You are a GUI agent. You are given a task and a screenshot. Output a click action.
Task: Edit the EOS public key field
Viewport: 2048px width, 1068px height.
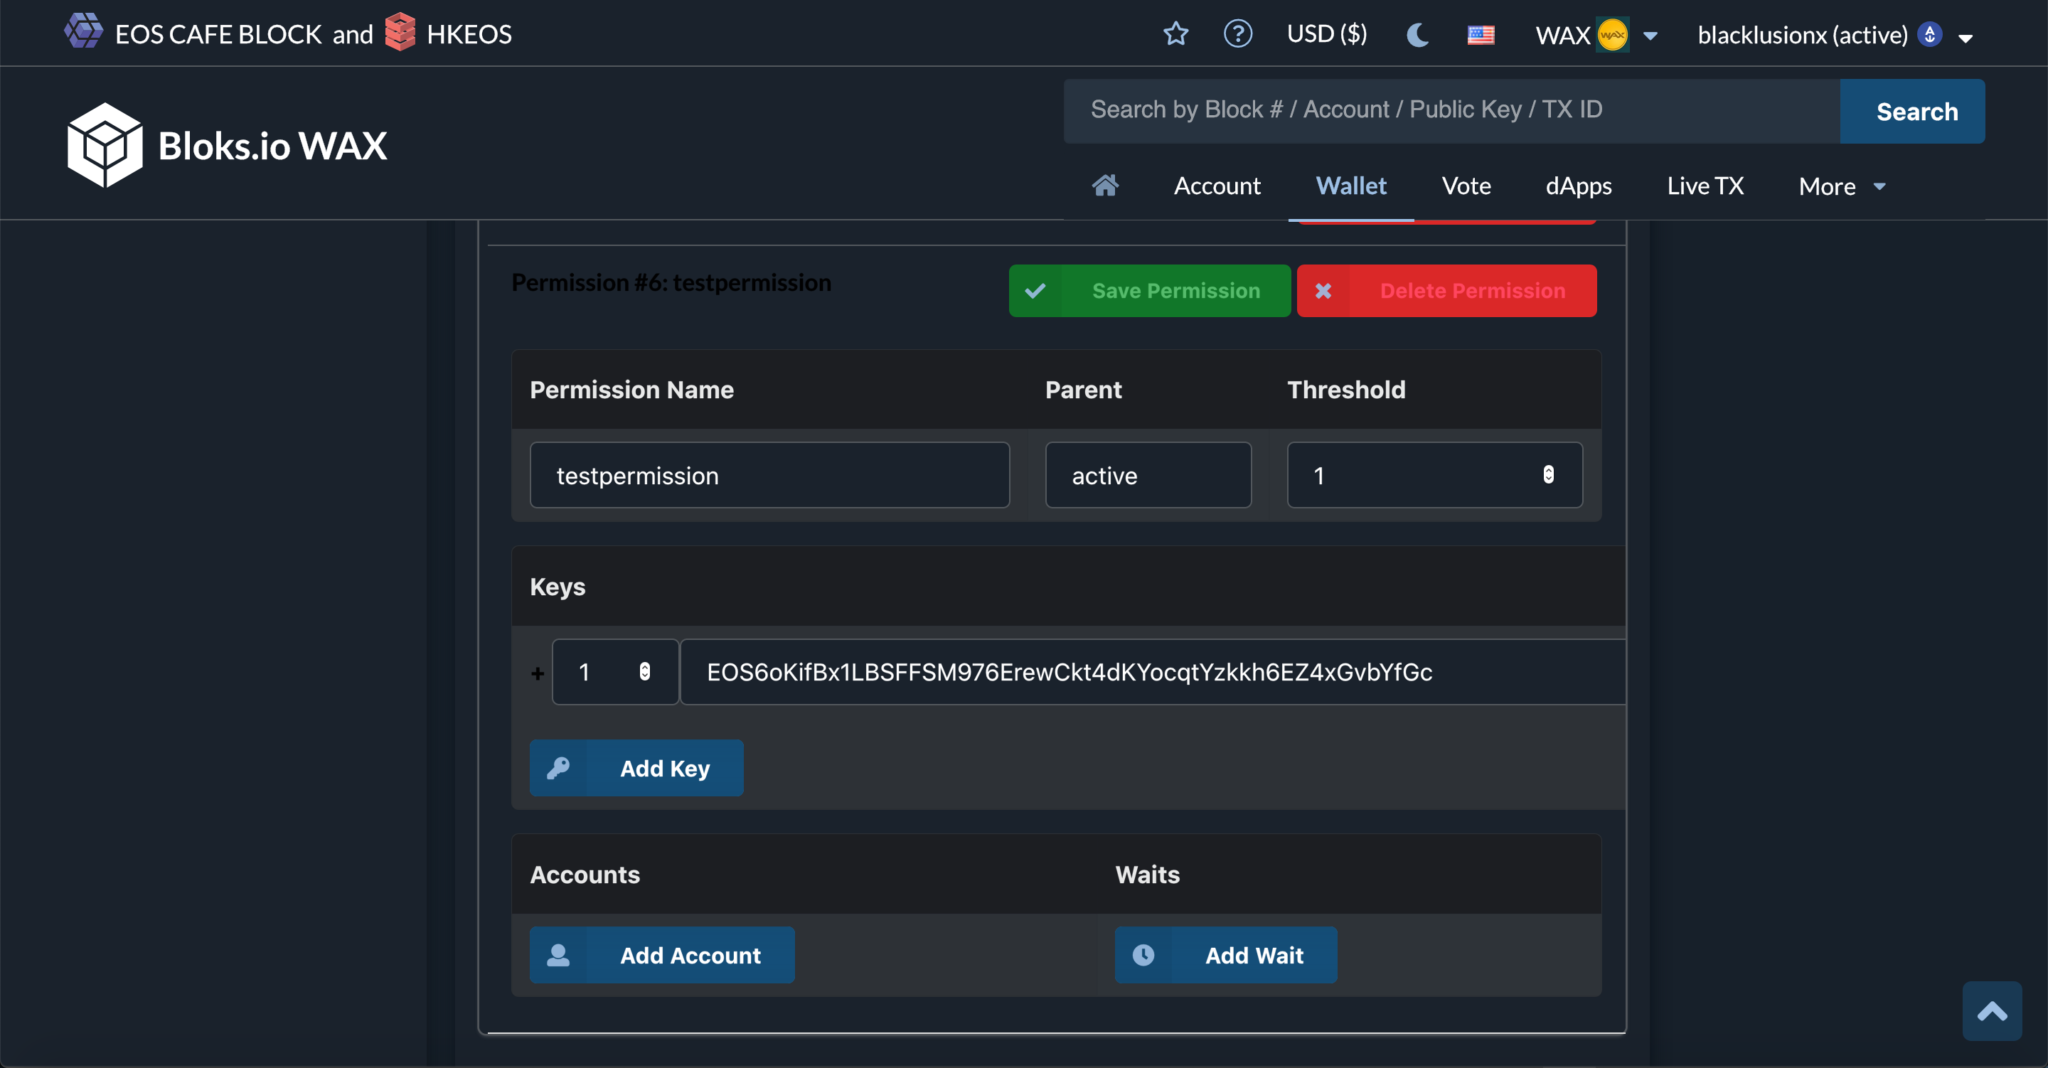pyautogui.click(x=1153, y=672)
